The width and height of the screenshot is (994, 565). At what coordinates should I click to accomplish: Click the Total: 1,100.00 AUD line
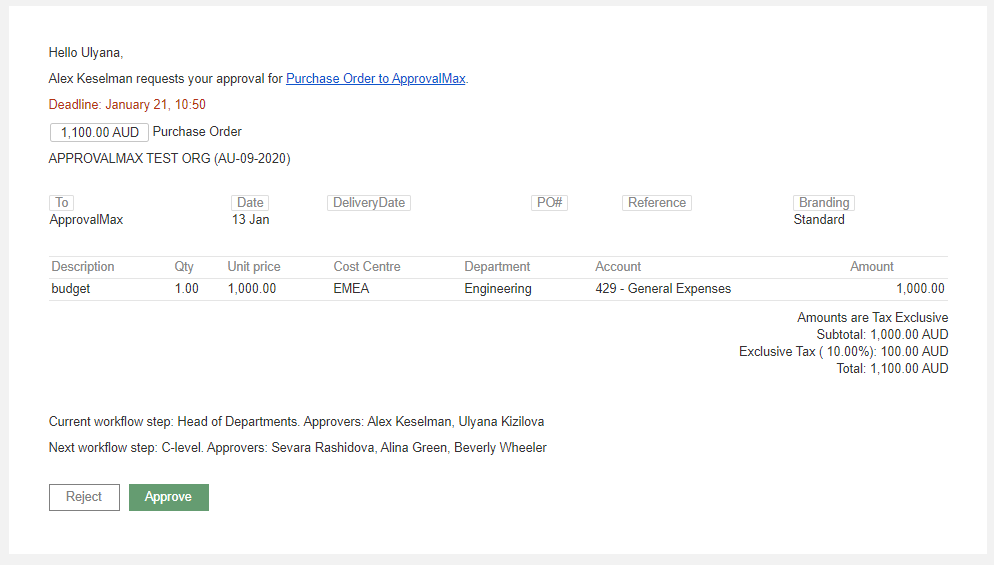point(893,369)
